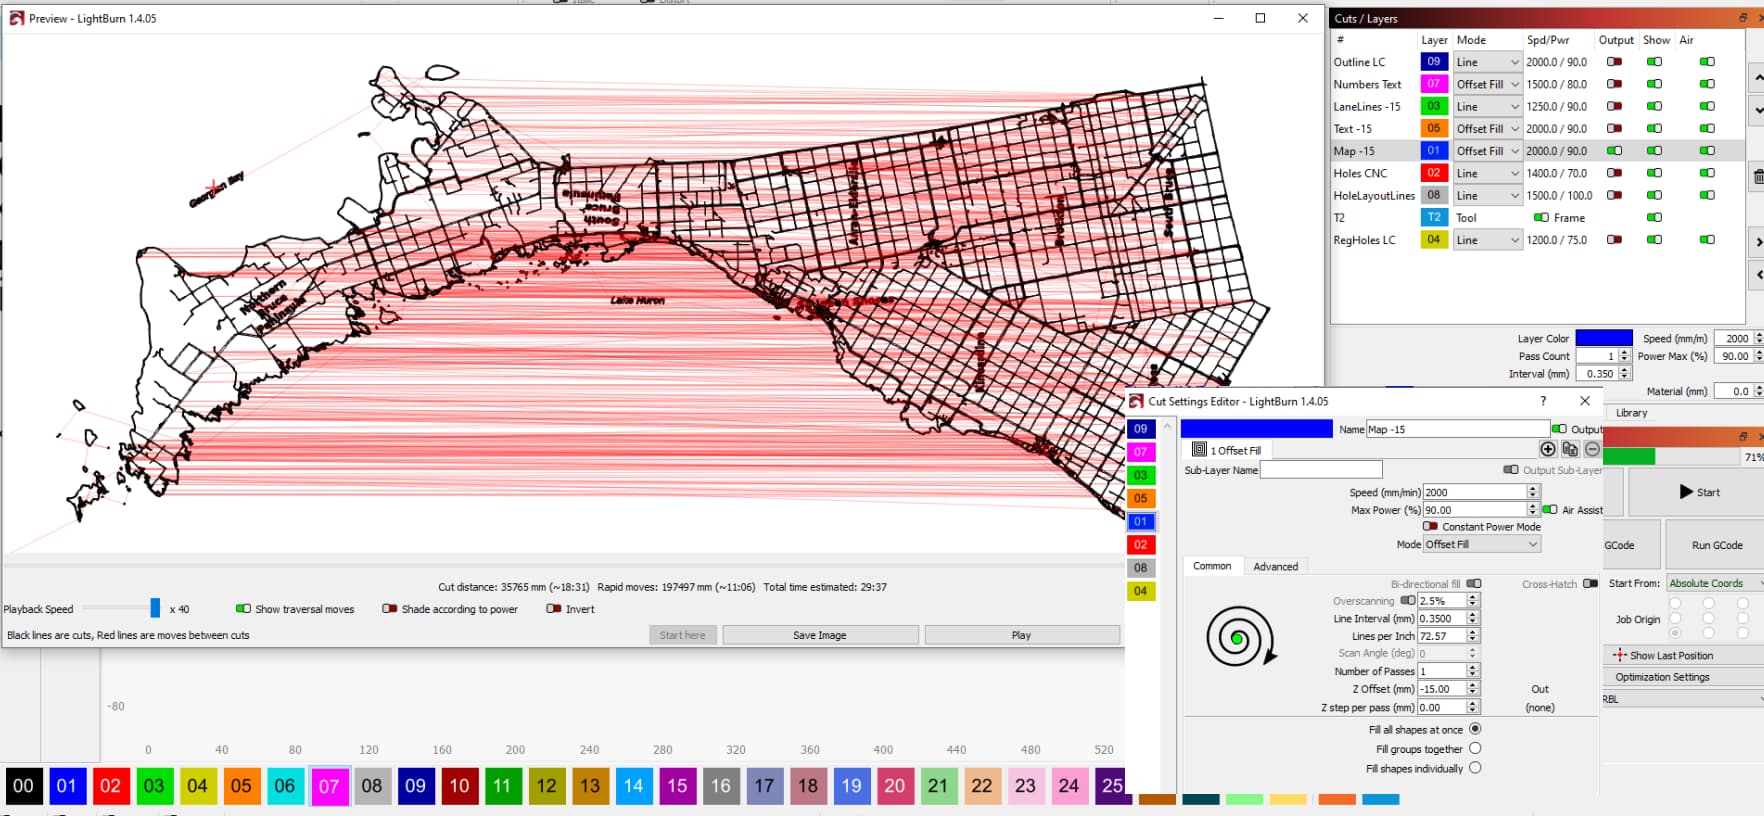The height and width of the screenshot is (816, 1764).
Task: Copy the sub-layer with the duplicate icon
Action: (x=1570, y=449)
